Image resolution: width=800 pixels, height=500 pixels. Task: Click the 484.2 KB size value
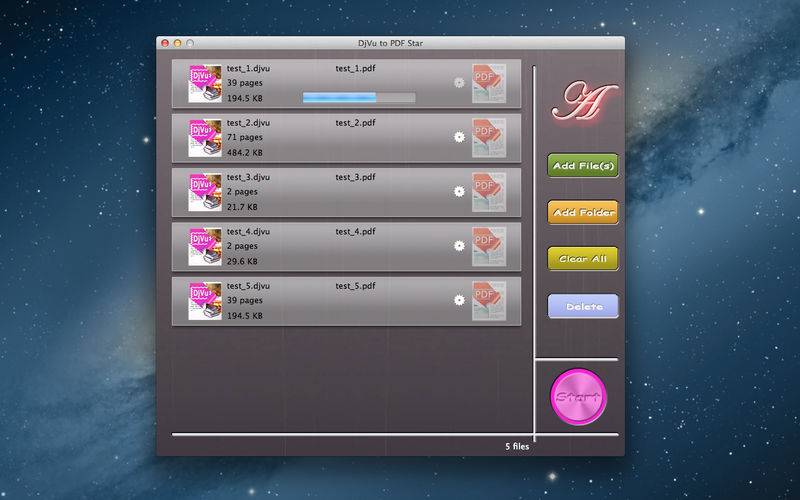[245, 153]
